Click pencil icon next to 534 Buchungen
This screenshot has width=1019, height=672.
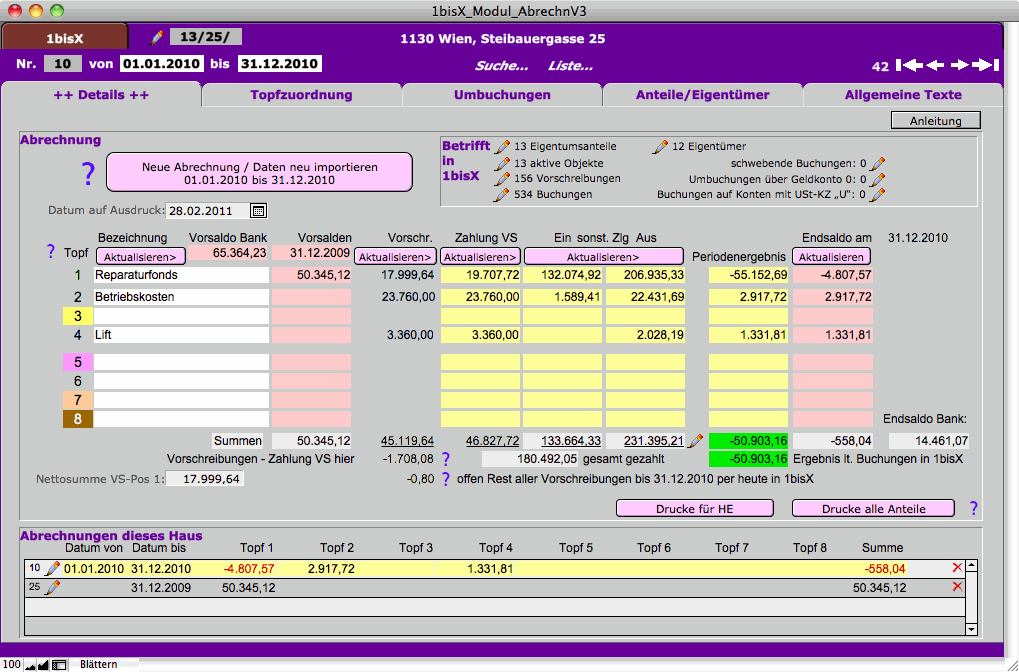[x=503, y=195]
